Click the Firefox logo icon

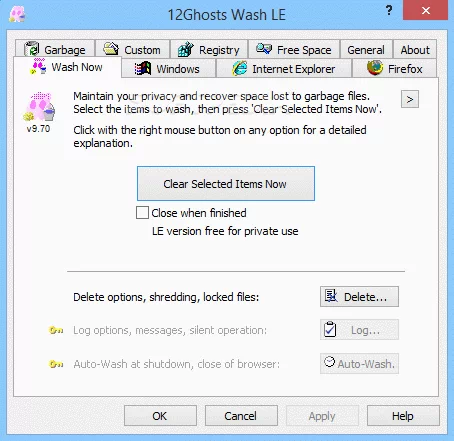(375, 68)
